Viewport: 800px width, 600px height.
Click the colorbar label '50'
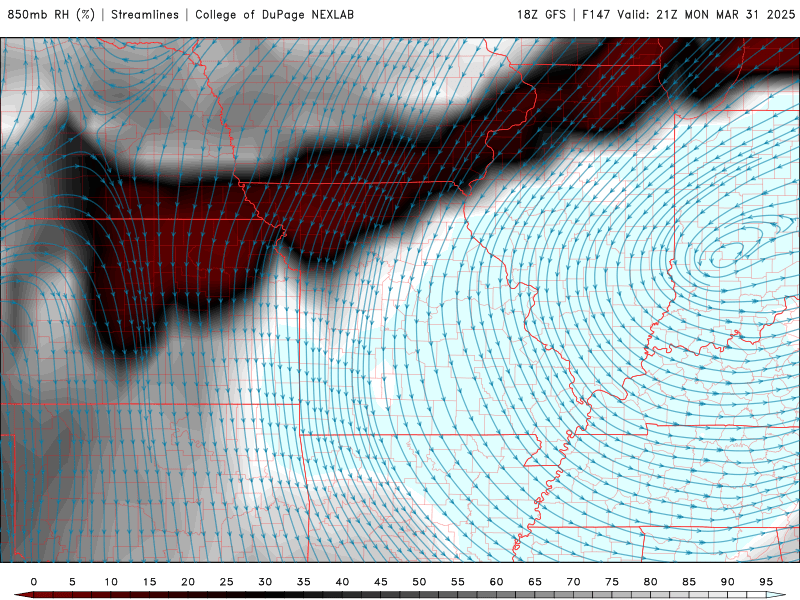point(419,582)
